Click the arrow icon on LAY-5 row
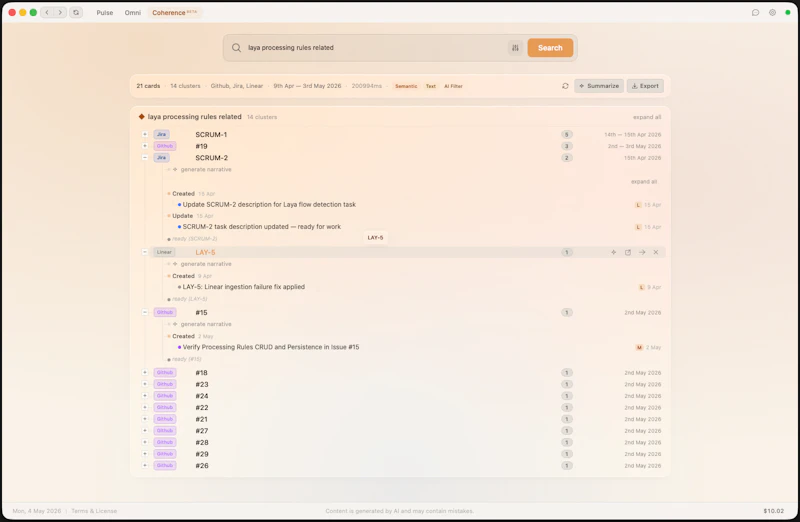800x522 pixels. (x=642, y=252)
